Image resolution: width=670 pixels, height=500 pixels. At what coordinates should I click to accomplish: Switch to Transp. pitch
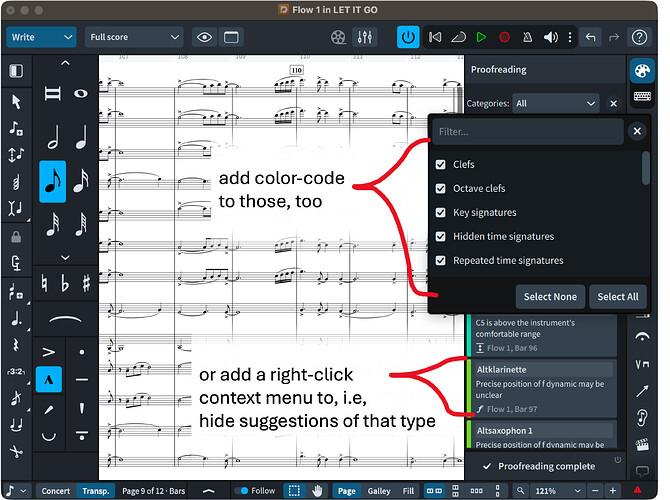96,491
